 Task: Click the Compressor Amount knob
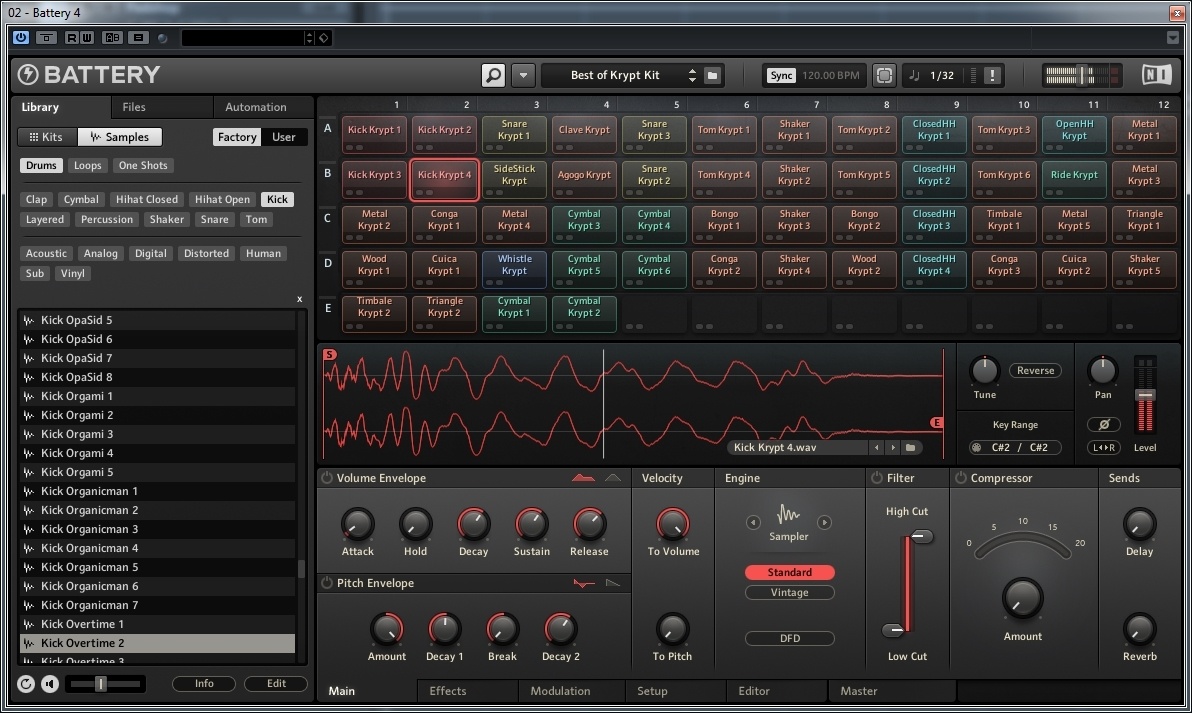1022,598
